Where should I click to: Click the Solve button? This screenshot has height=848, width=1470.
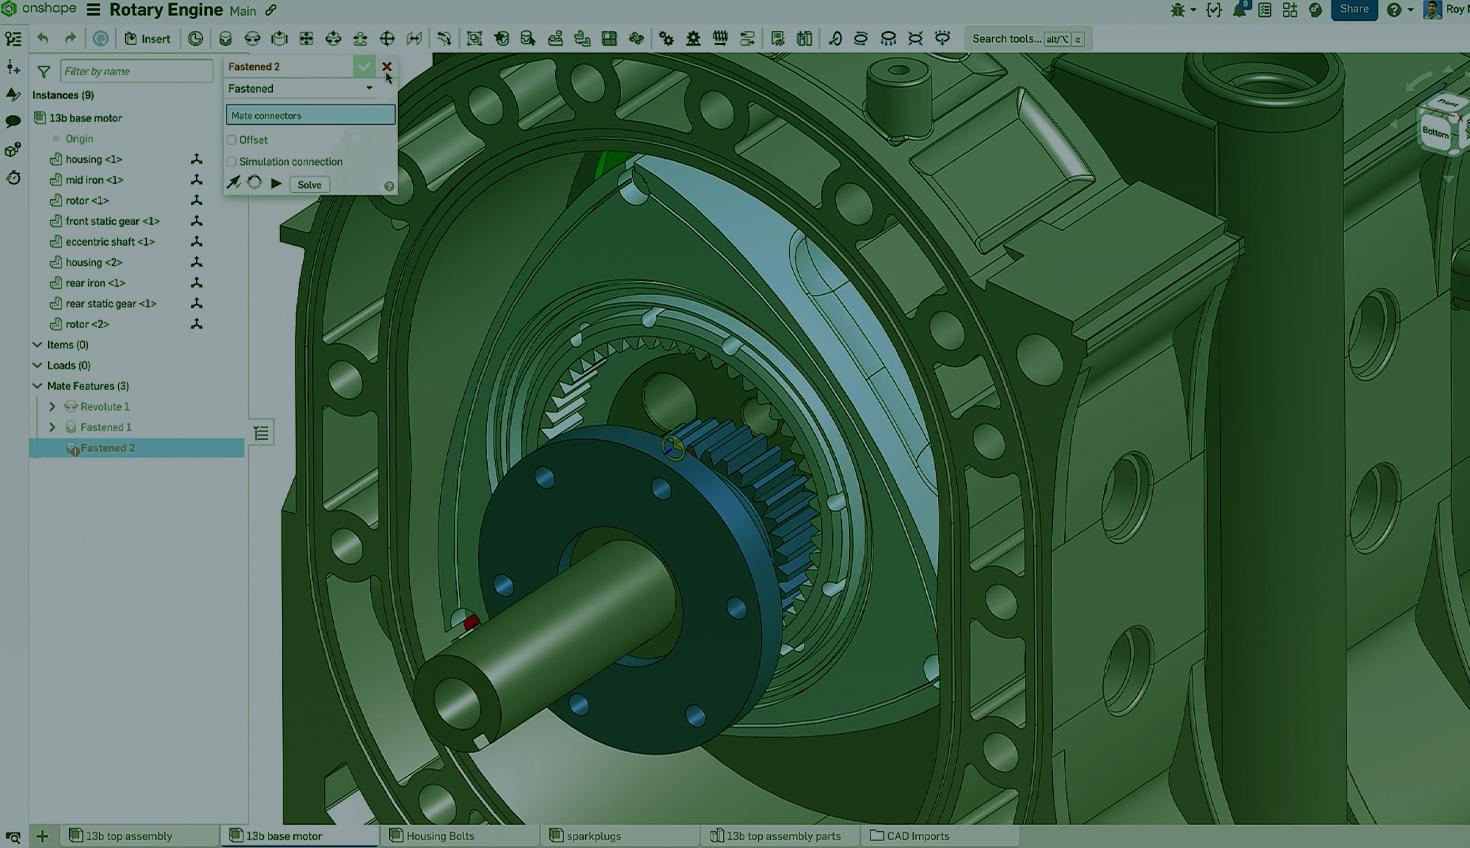point(309,185)
